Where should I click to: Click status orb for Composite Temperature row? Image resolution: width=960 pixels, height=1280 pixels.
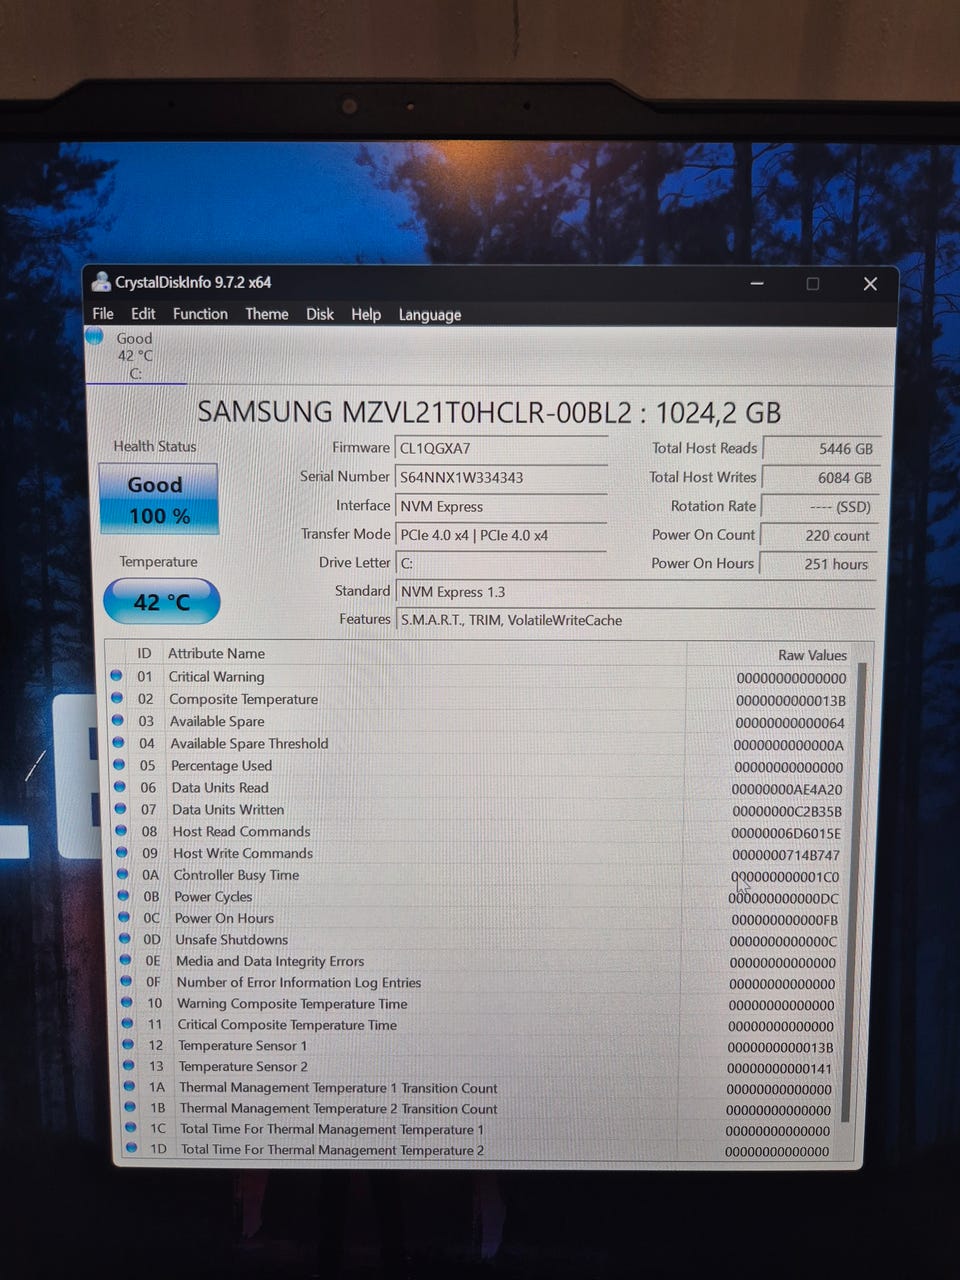click(x=118, y=698)
